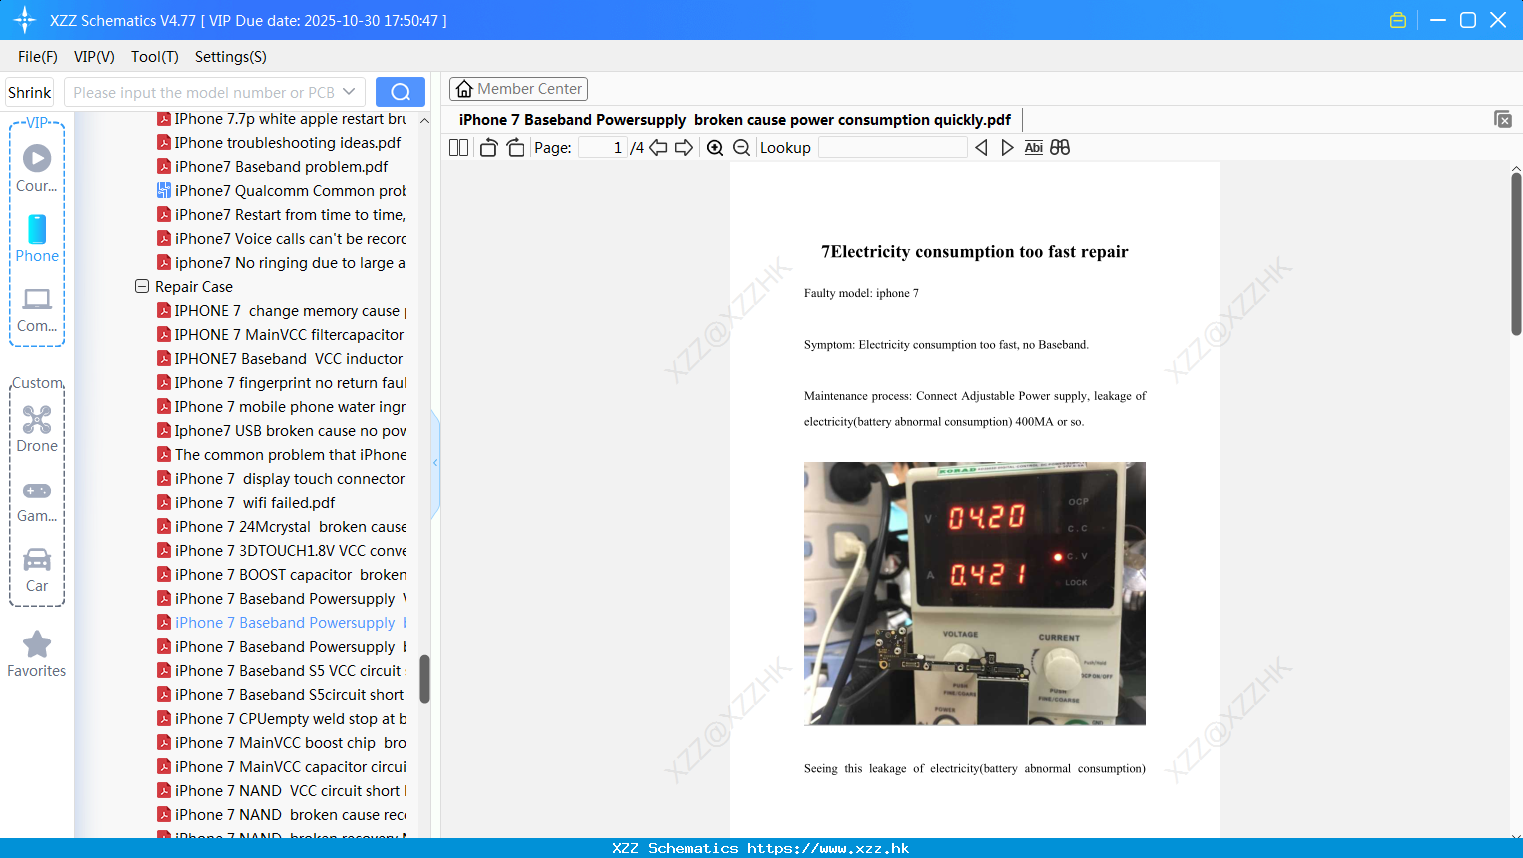
Task: Go to previous page arrow
Action: tap(658, 148)
